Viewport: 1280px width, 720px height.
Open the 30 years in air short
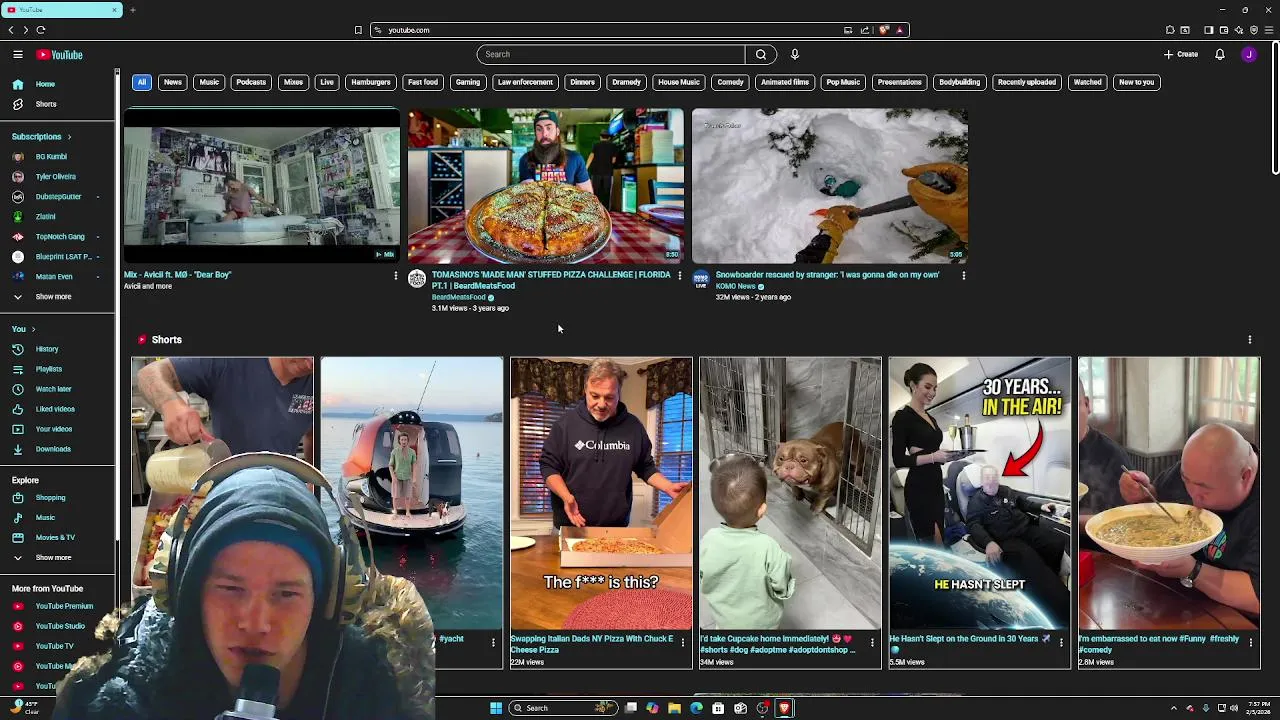pyautogui.click(x=980, y=493)
